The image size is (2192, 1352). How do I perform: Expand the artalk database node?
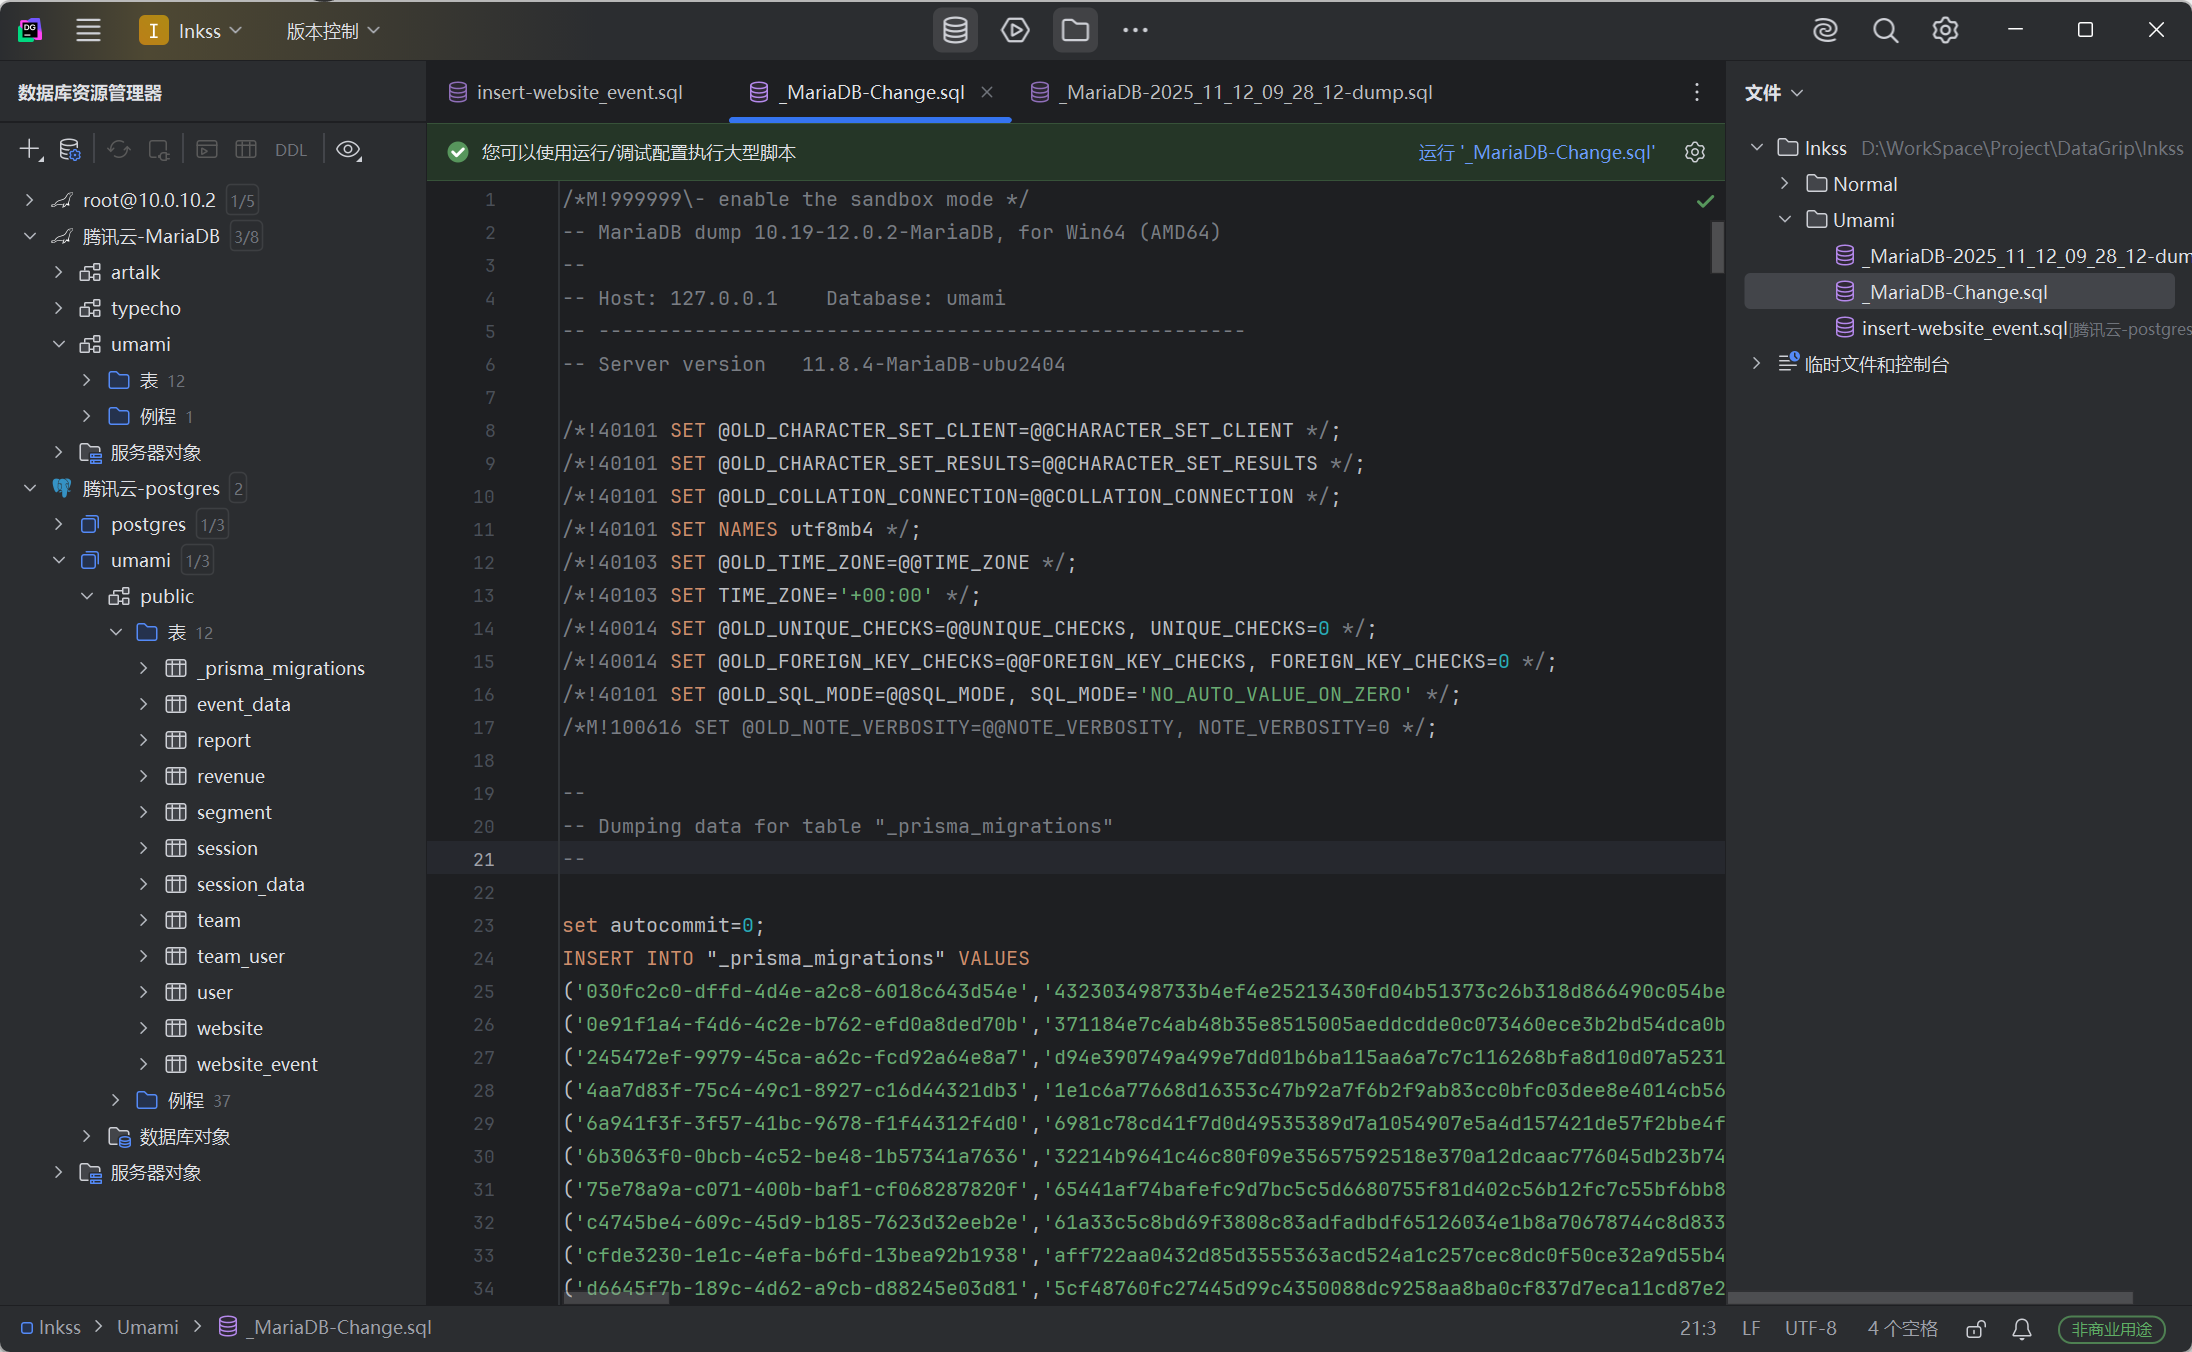tap(58, 271)
